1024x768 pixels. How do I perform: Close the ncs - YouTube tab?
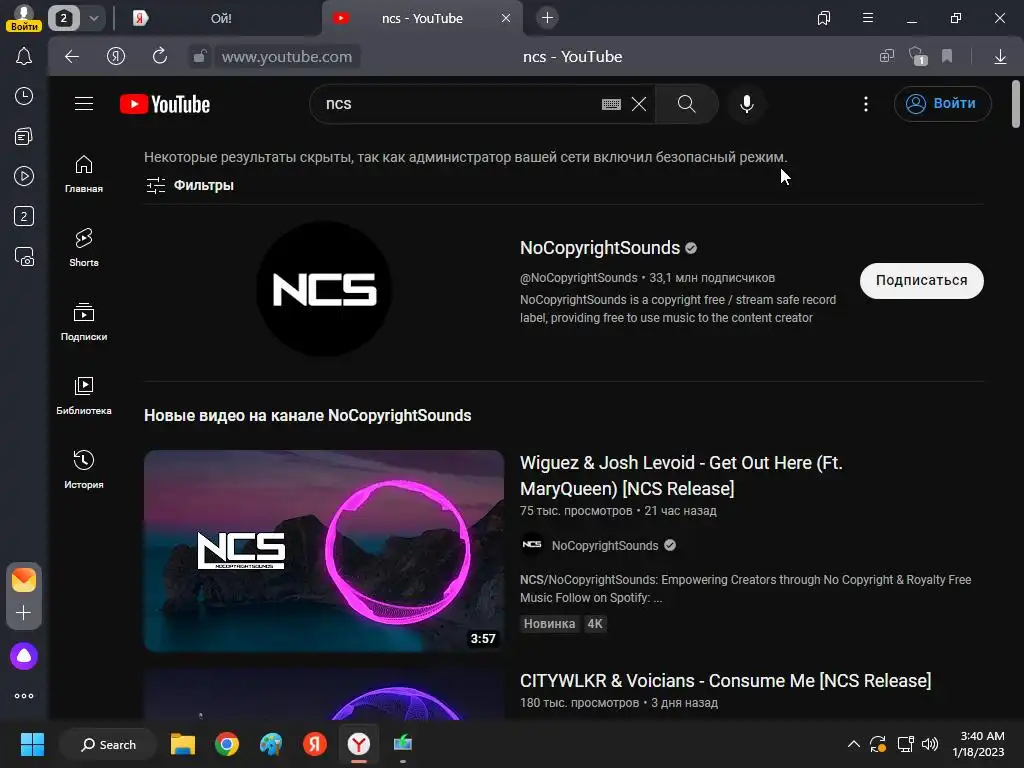pos(505,18)
